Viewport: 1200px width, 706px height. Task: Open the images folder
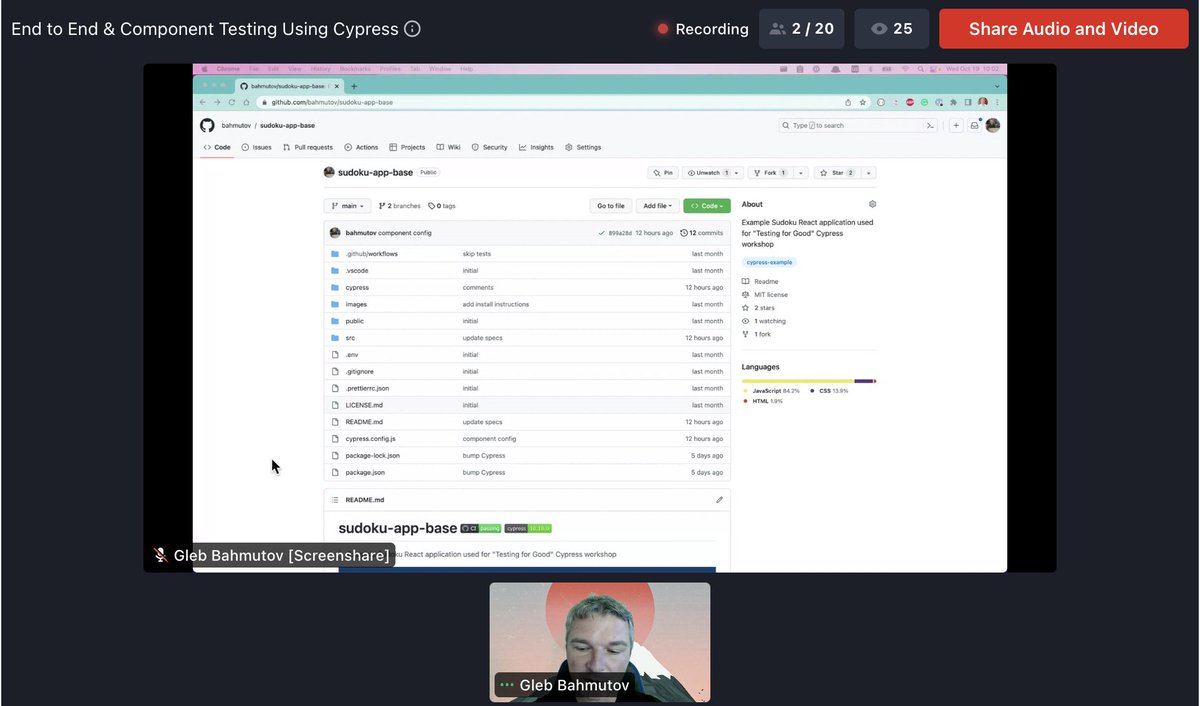click(356, 304)
